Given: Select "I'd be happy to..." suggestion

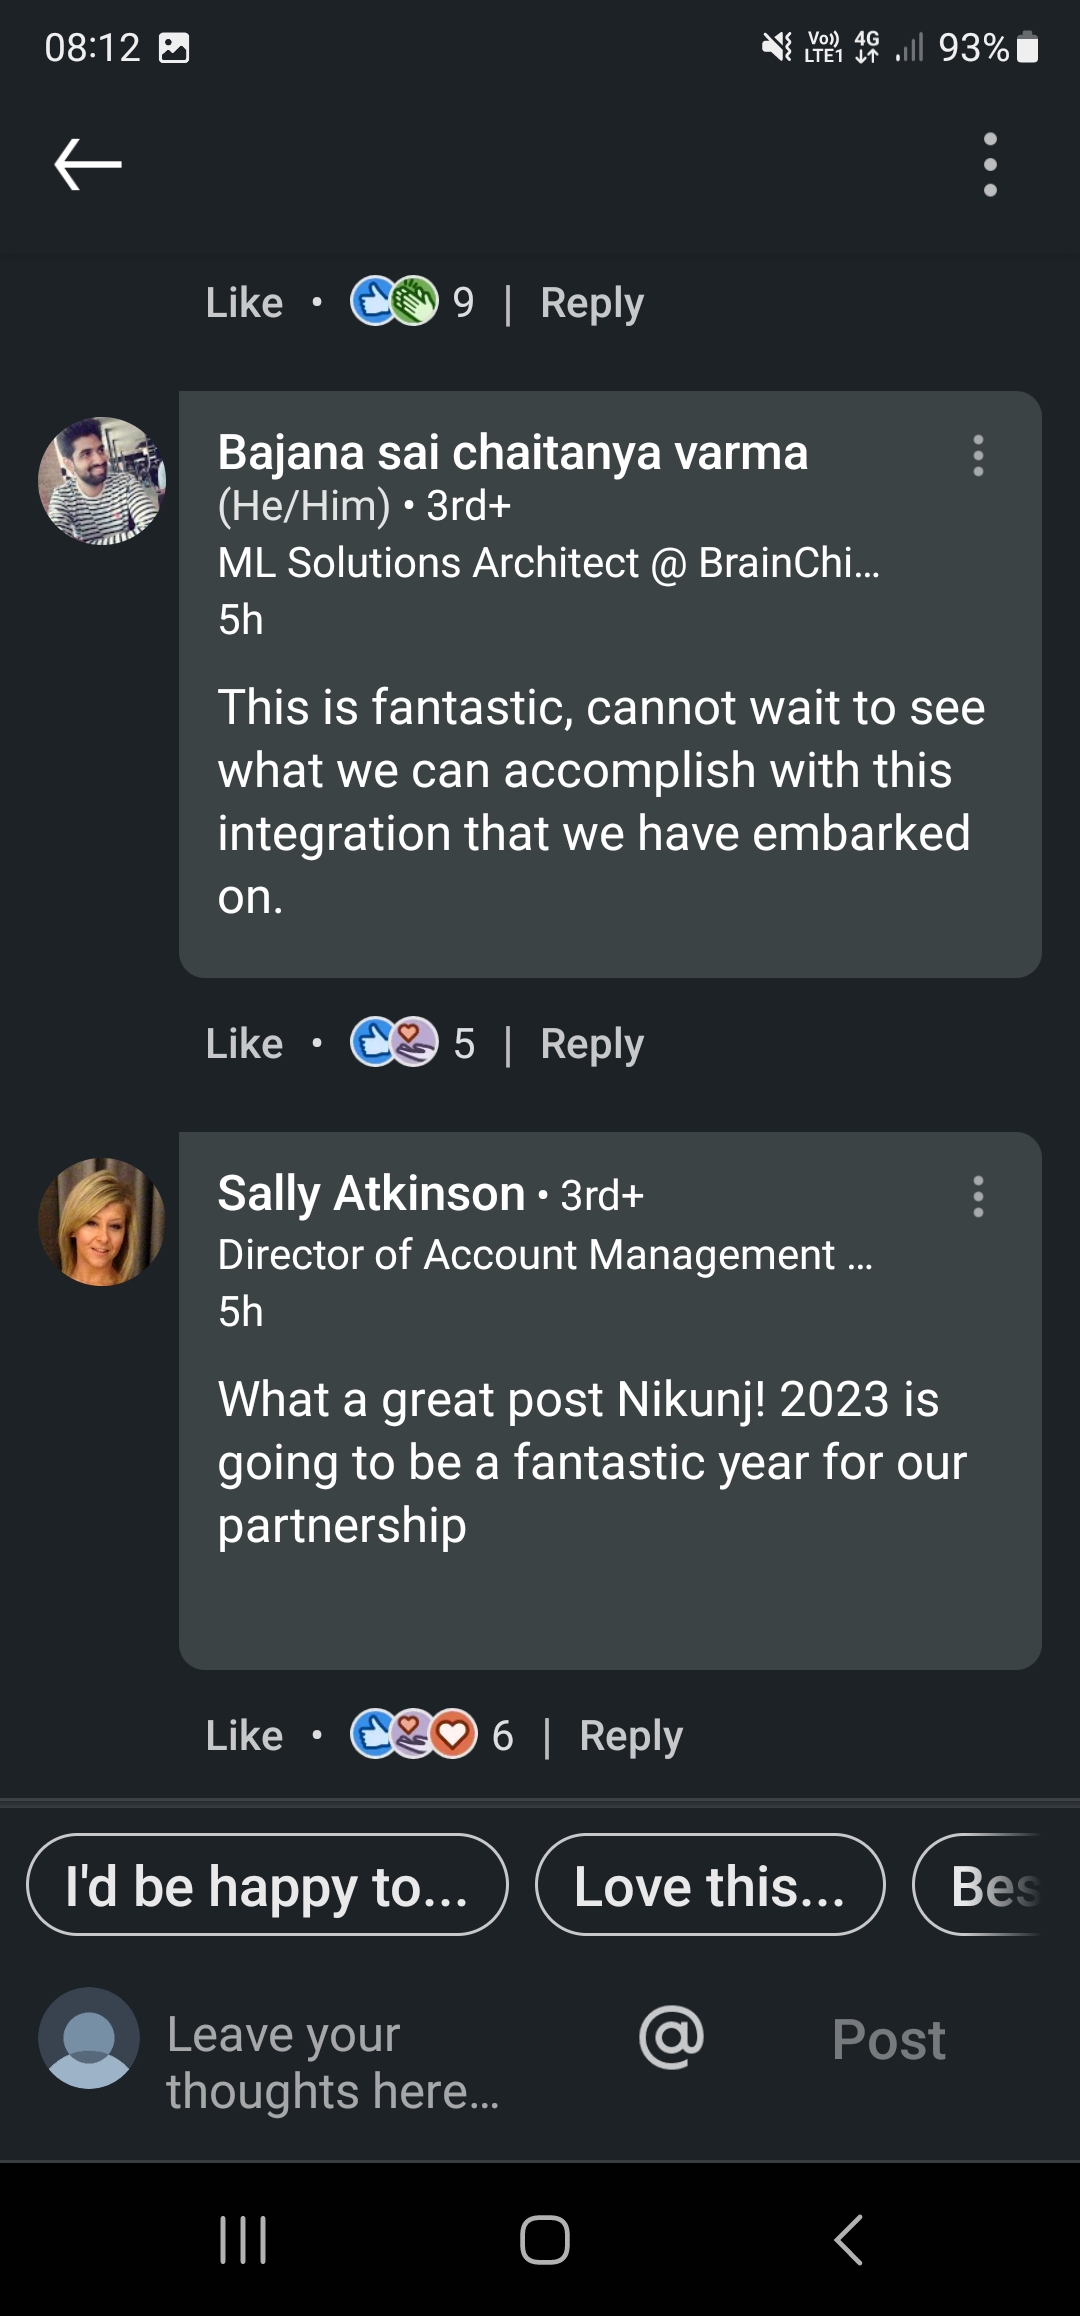Looking at the screenshot, I should tap(267, 1884).
